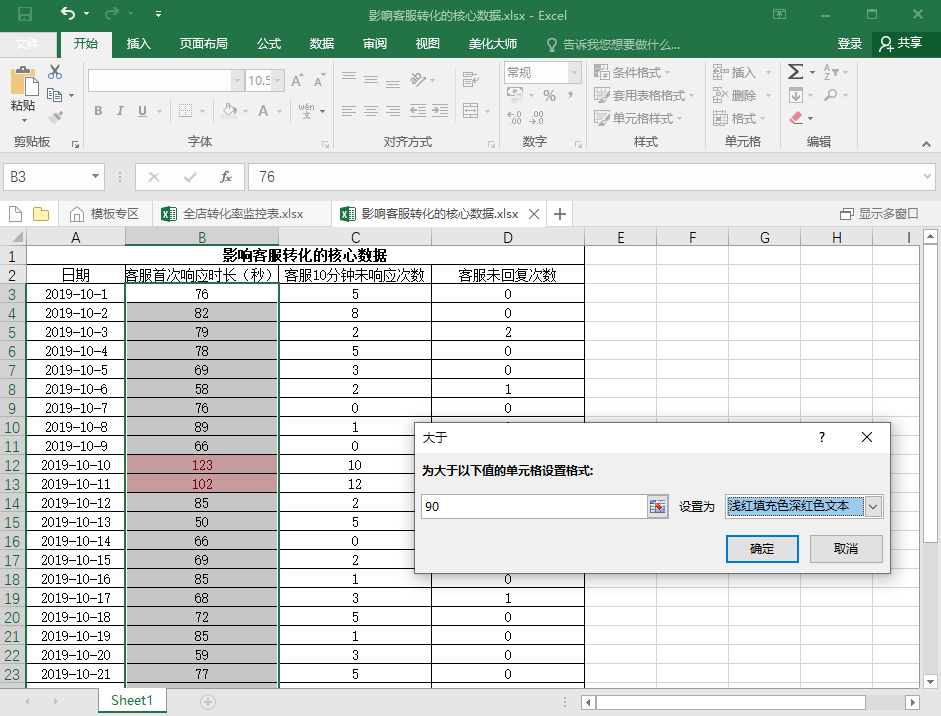Click the new blank document icon
Screen dimensions: 941x716
16,214
